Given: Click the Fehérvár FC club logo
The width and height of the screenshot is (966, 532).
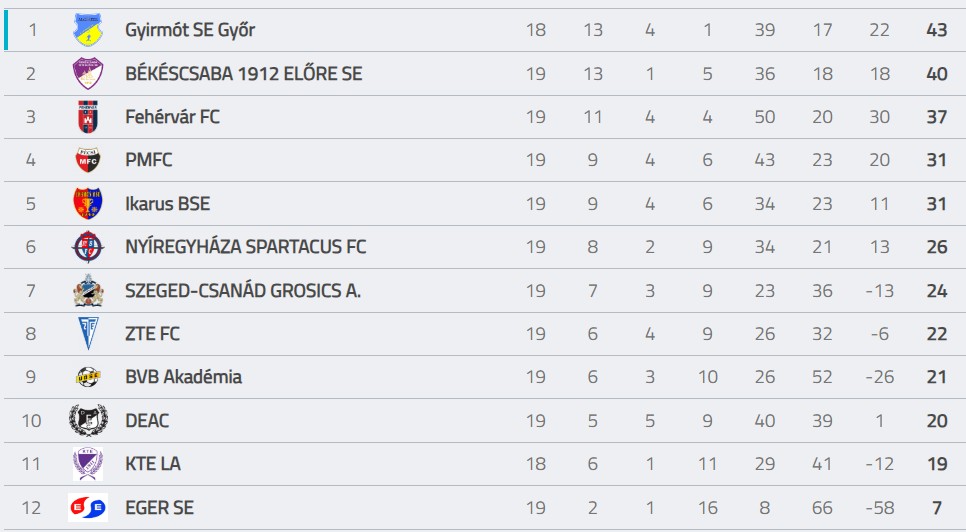Looking at the screenshot, I should pos(88,116).
